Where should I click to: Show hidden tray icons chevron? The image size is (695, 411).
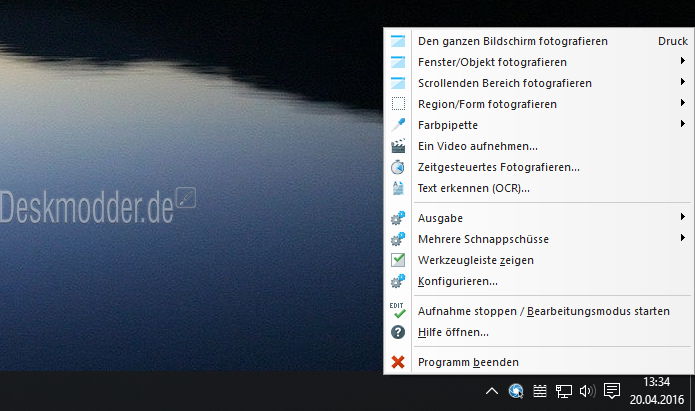click(x=492, y=391)
